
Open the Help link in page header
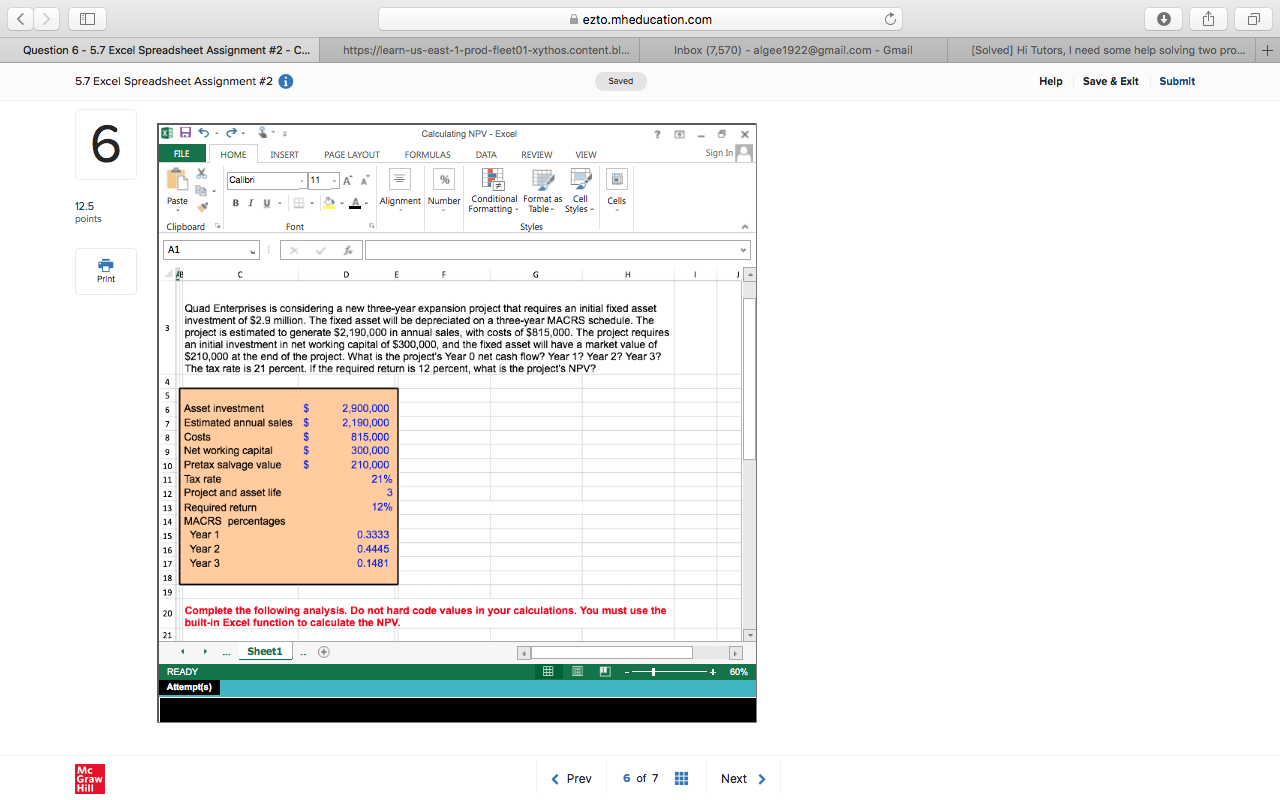click(x=1051, y=81)
